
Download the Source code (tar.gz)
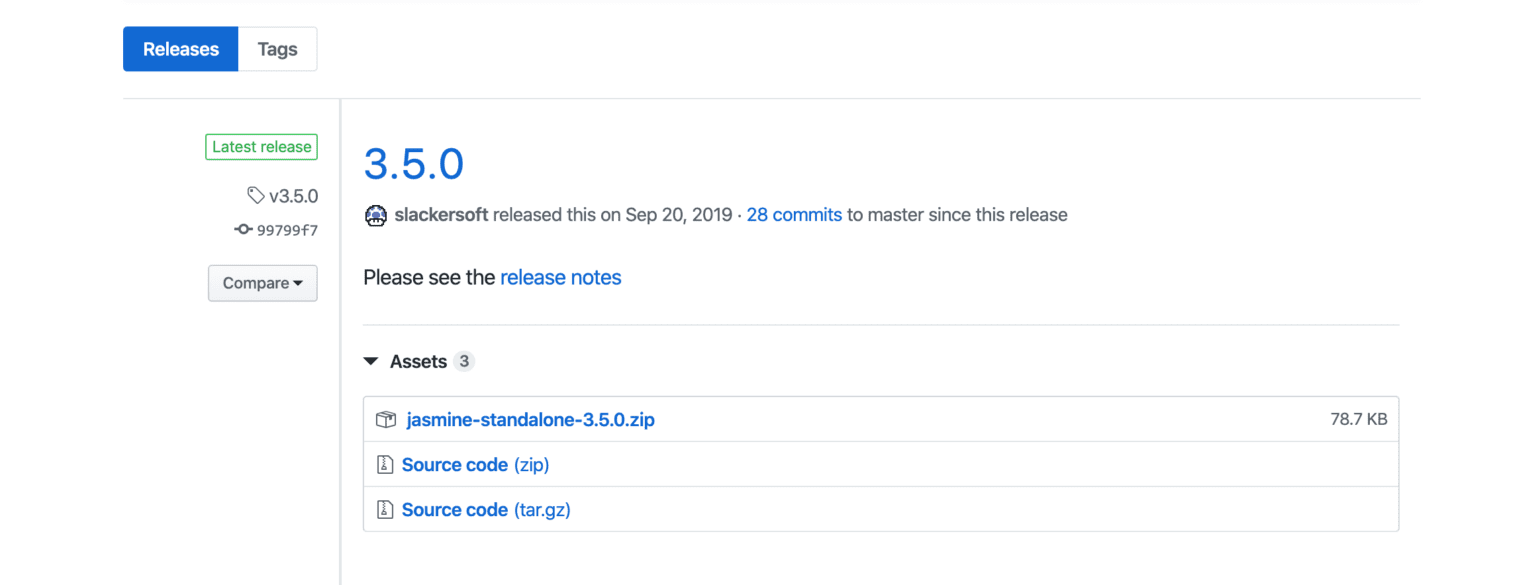(x=486, y=509)
